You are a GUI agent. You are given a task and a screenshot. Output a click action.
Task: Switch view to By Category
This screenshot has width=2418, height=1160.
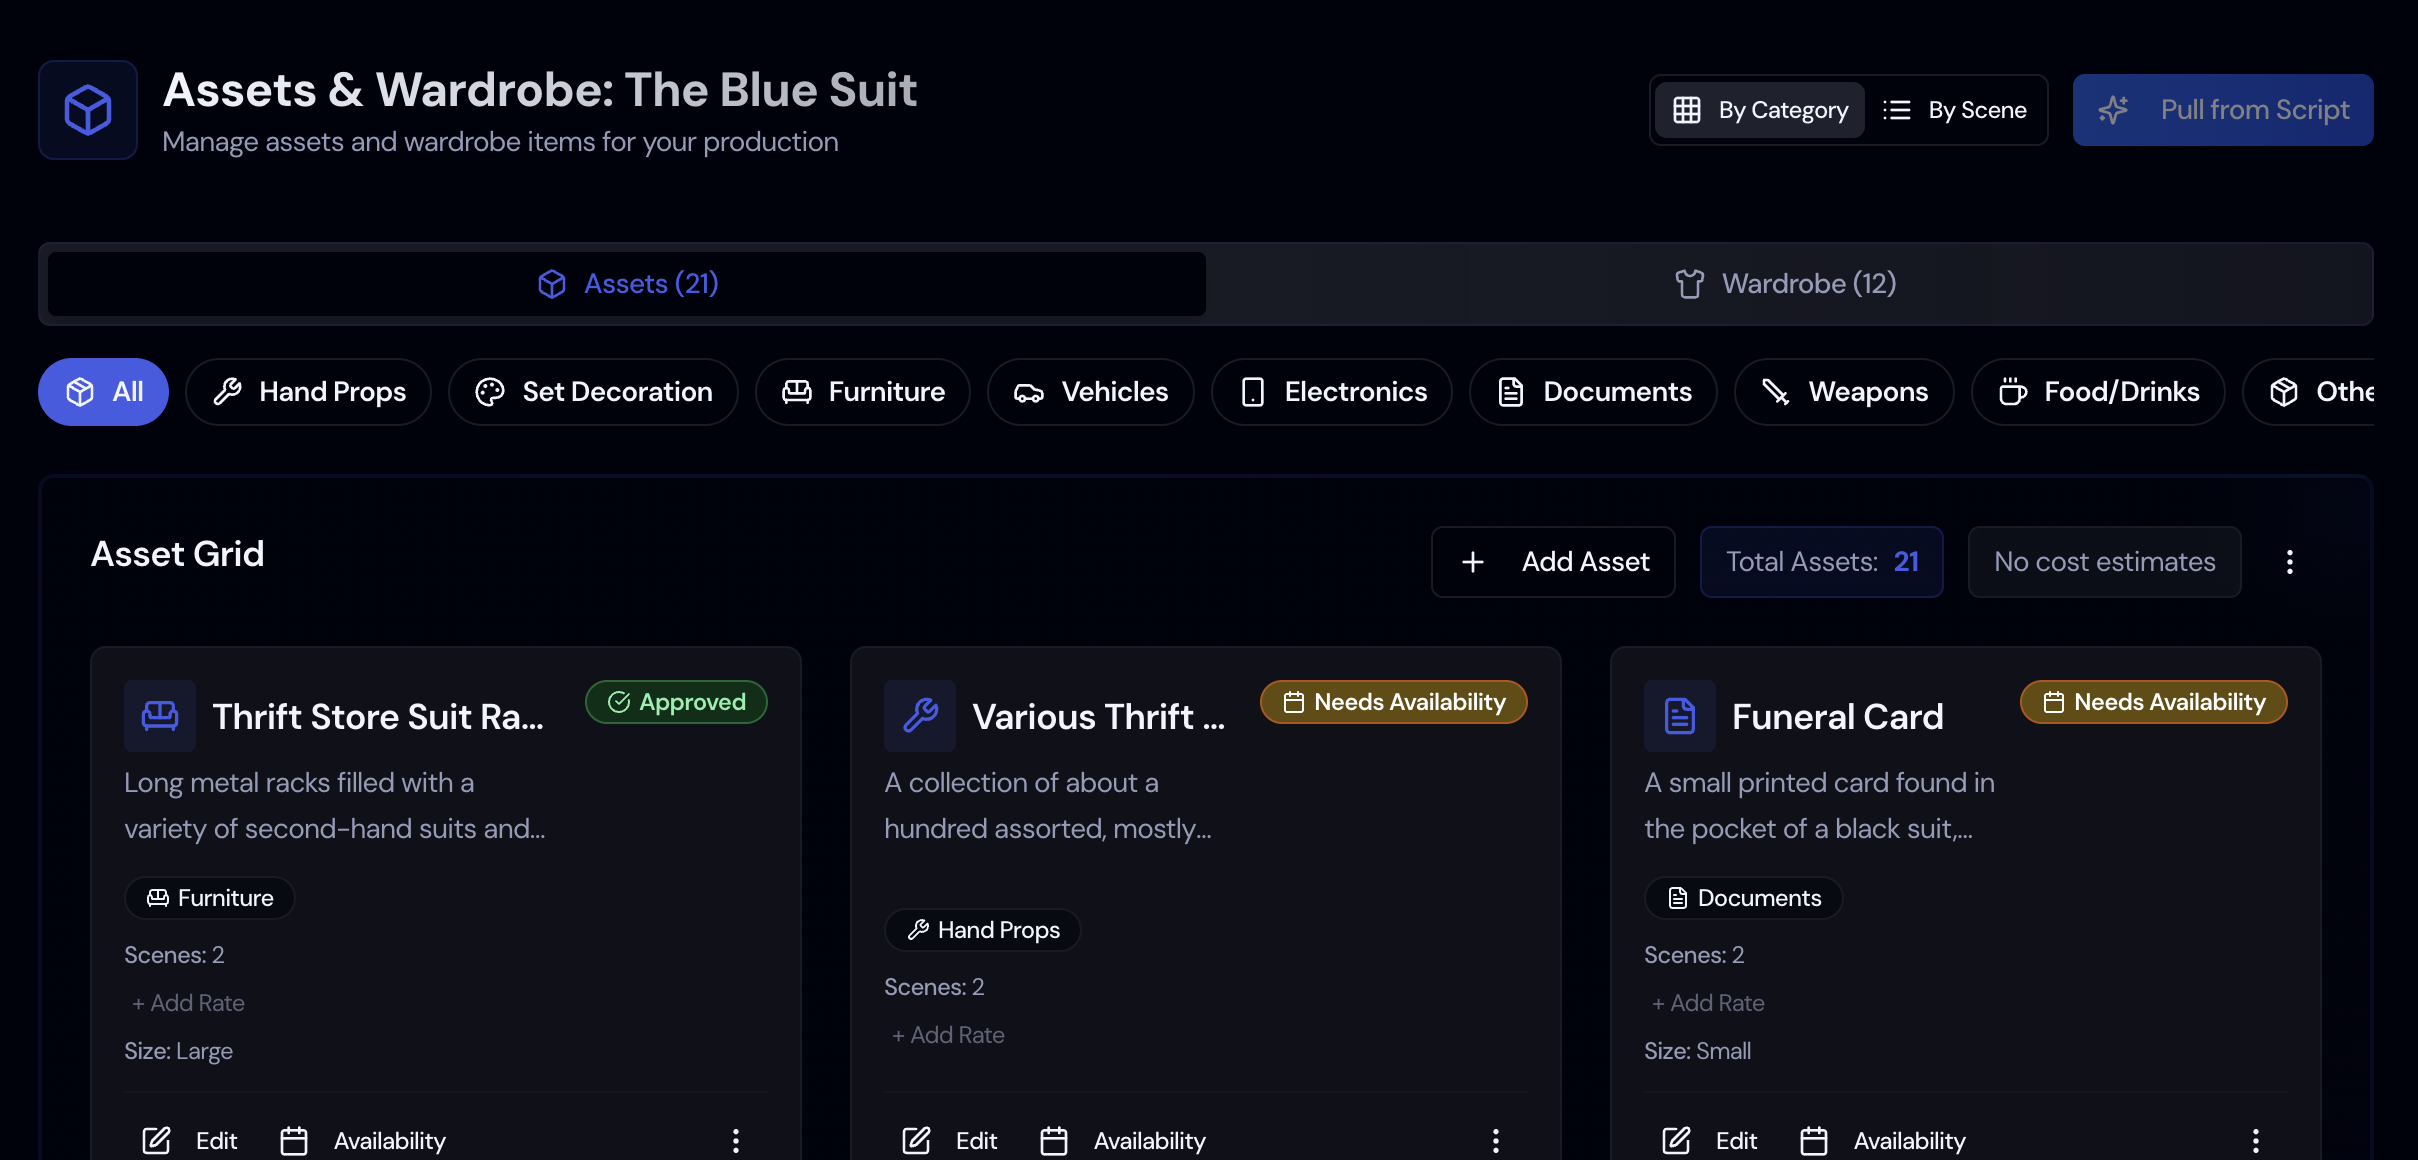(1760, 110)
